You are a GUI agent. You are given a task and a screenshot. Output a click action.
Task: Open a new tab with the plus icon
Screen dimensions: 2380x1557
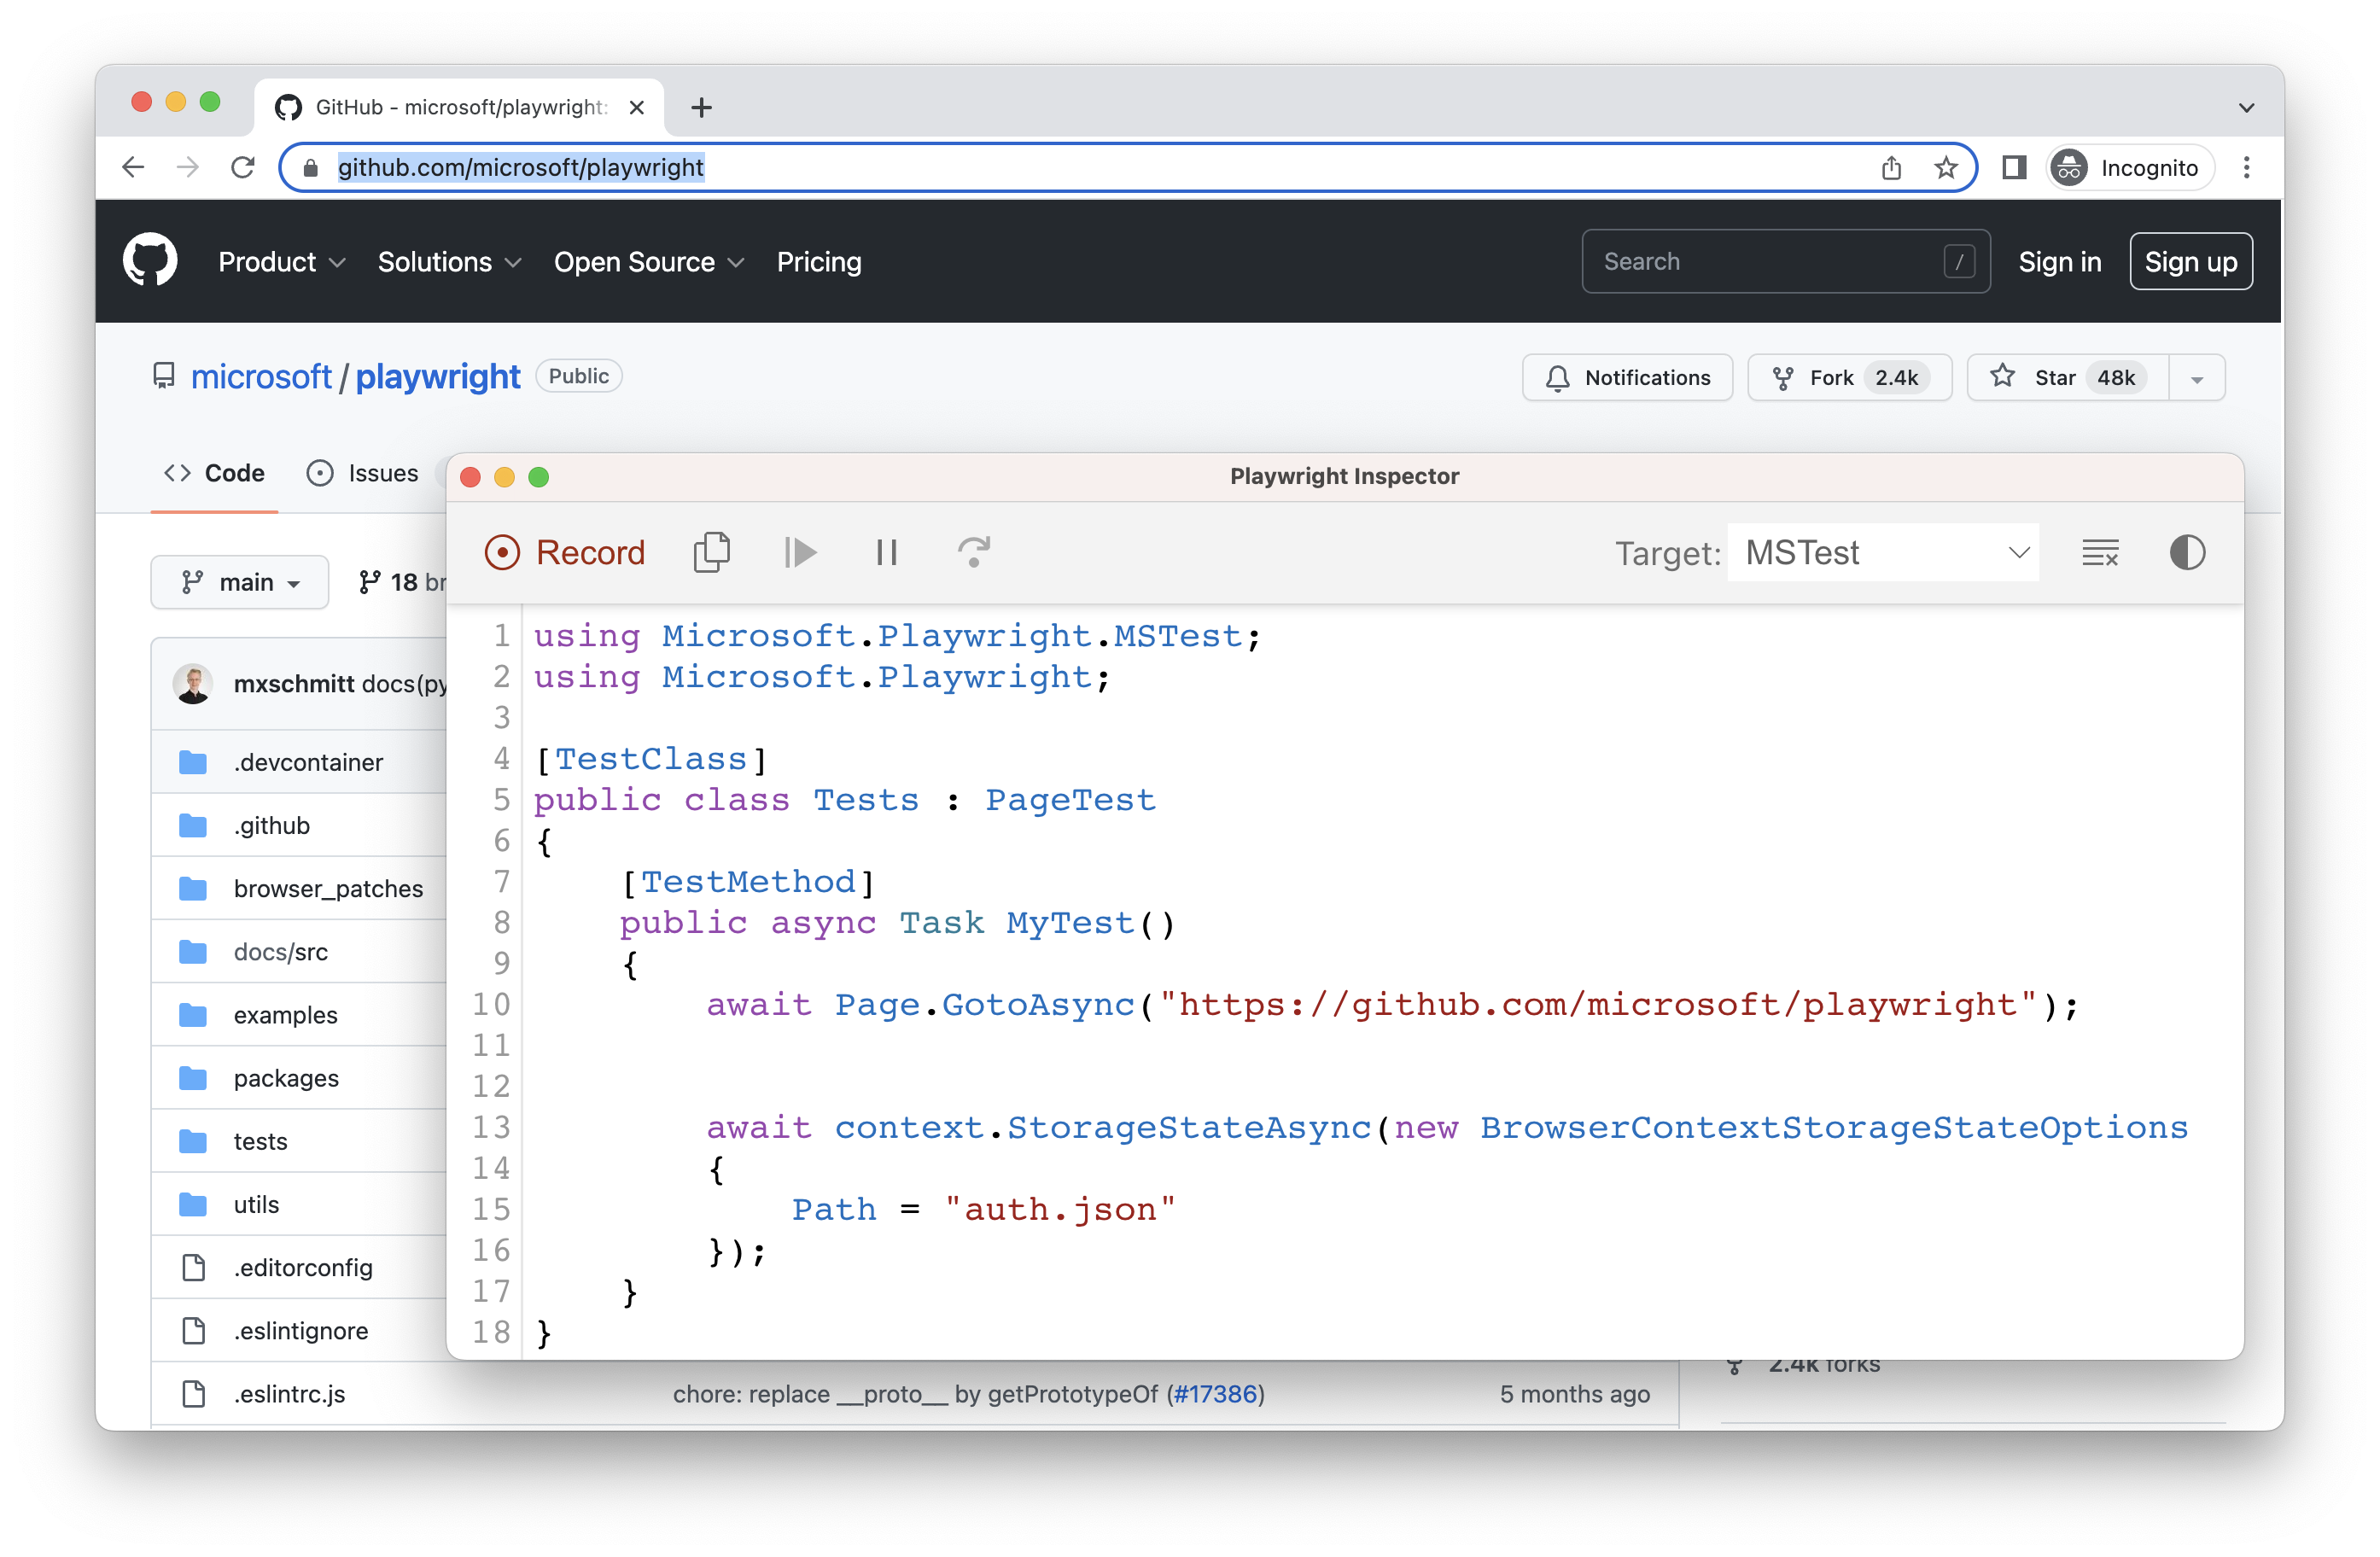point(701,107)
